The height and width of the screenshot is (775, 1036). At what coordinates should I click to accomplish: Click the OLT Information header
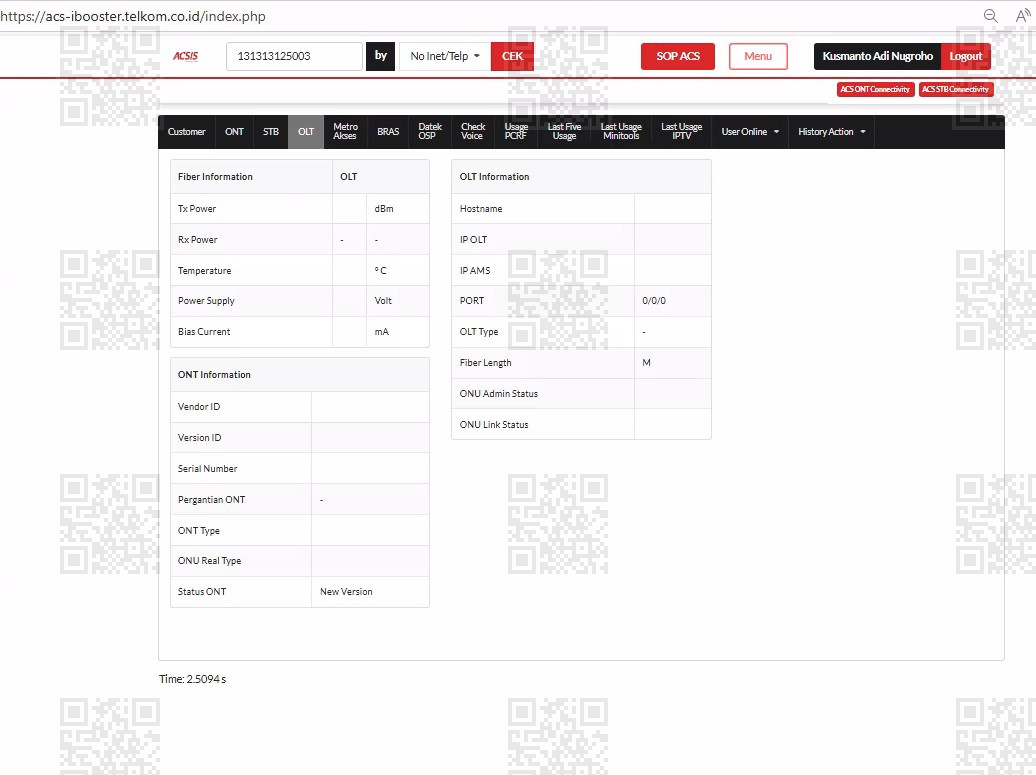pos(494,177)
